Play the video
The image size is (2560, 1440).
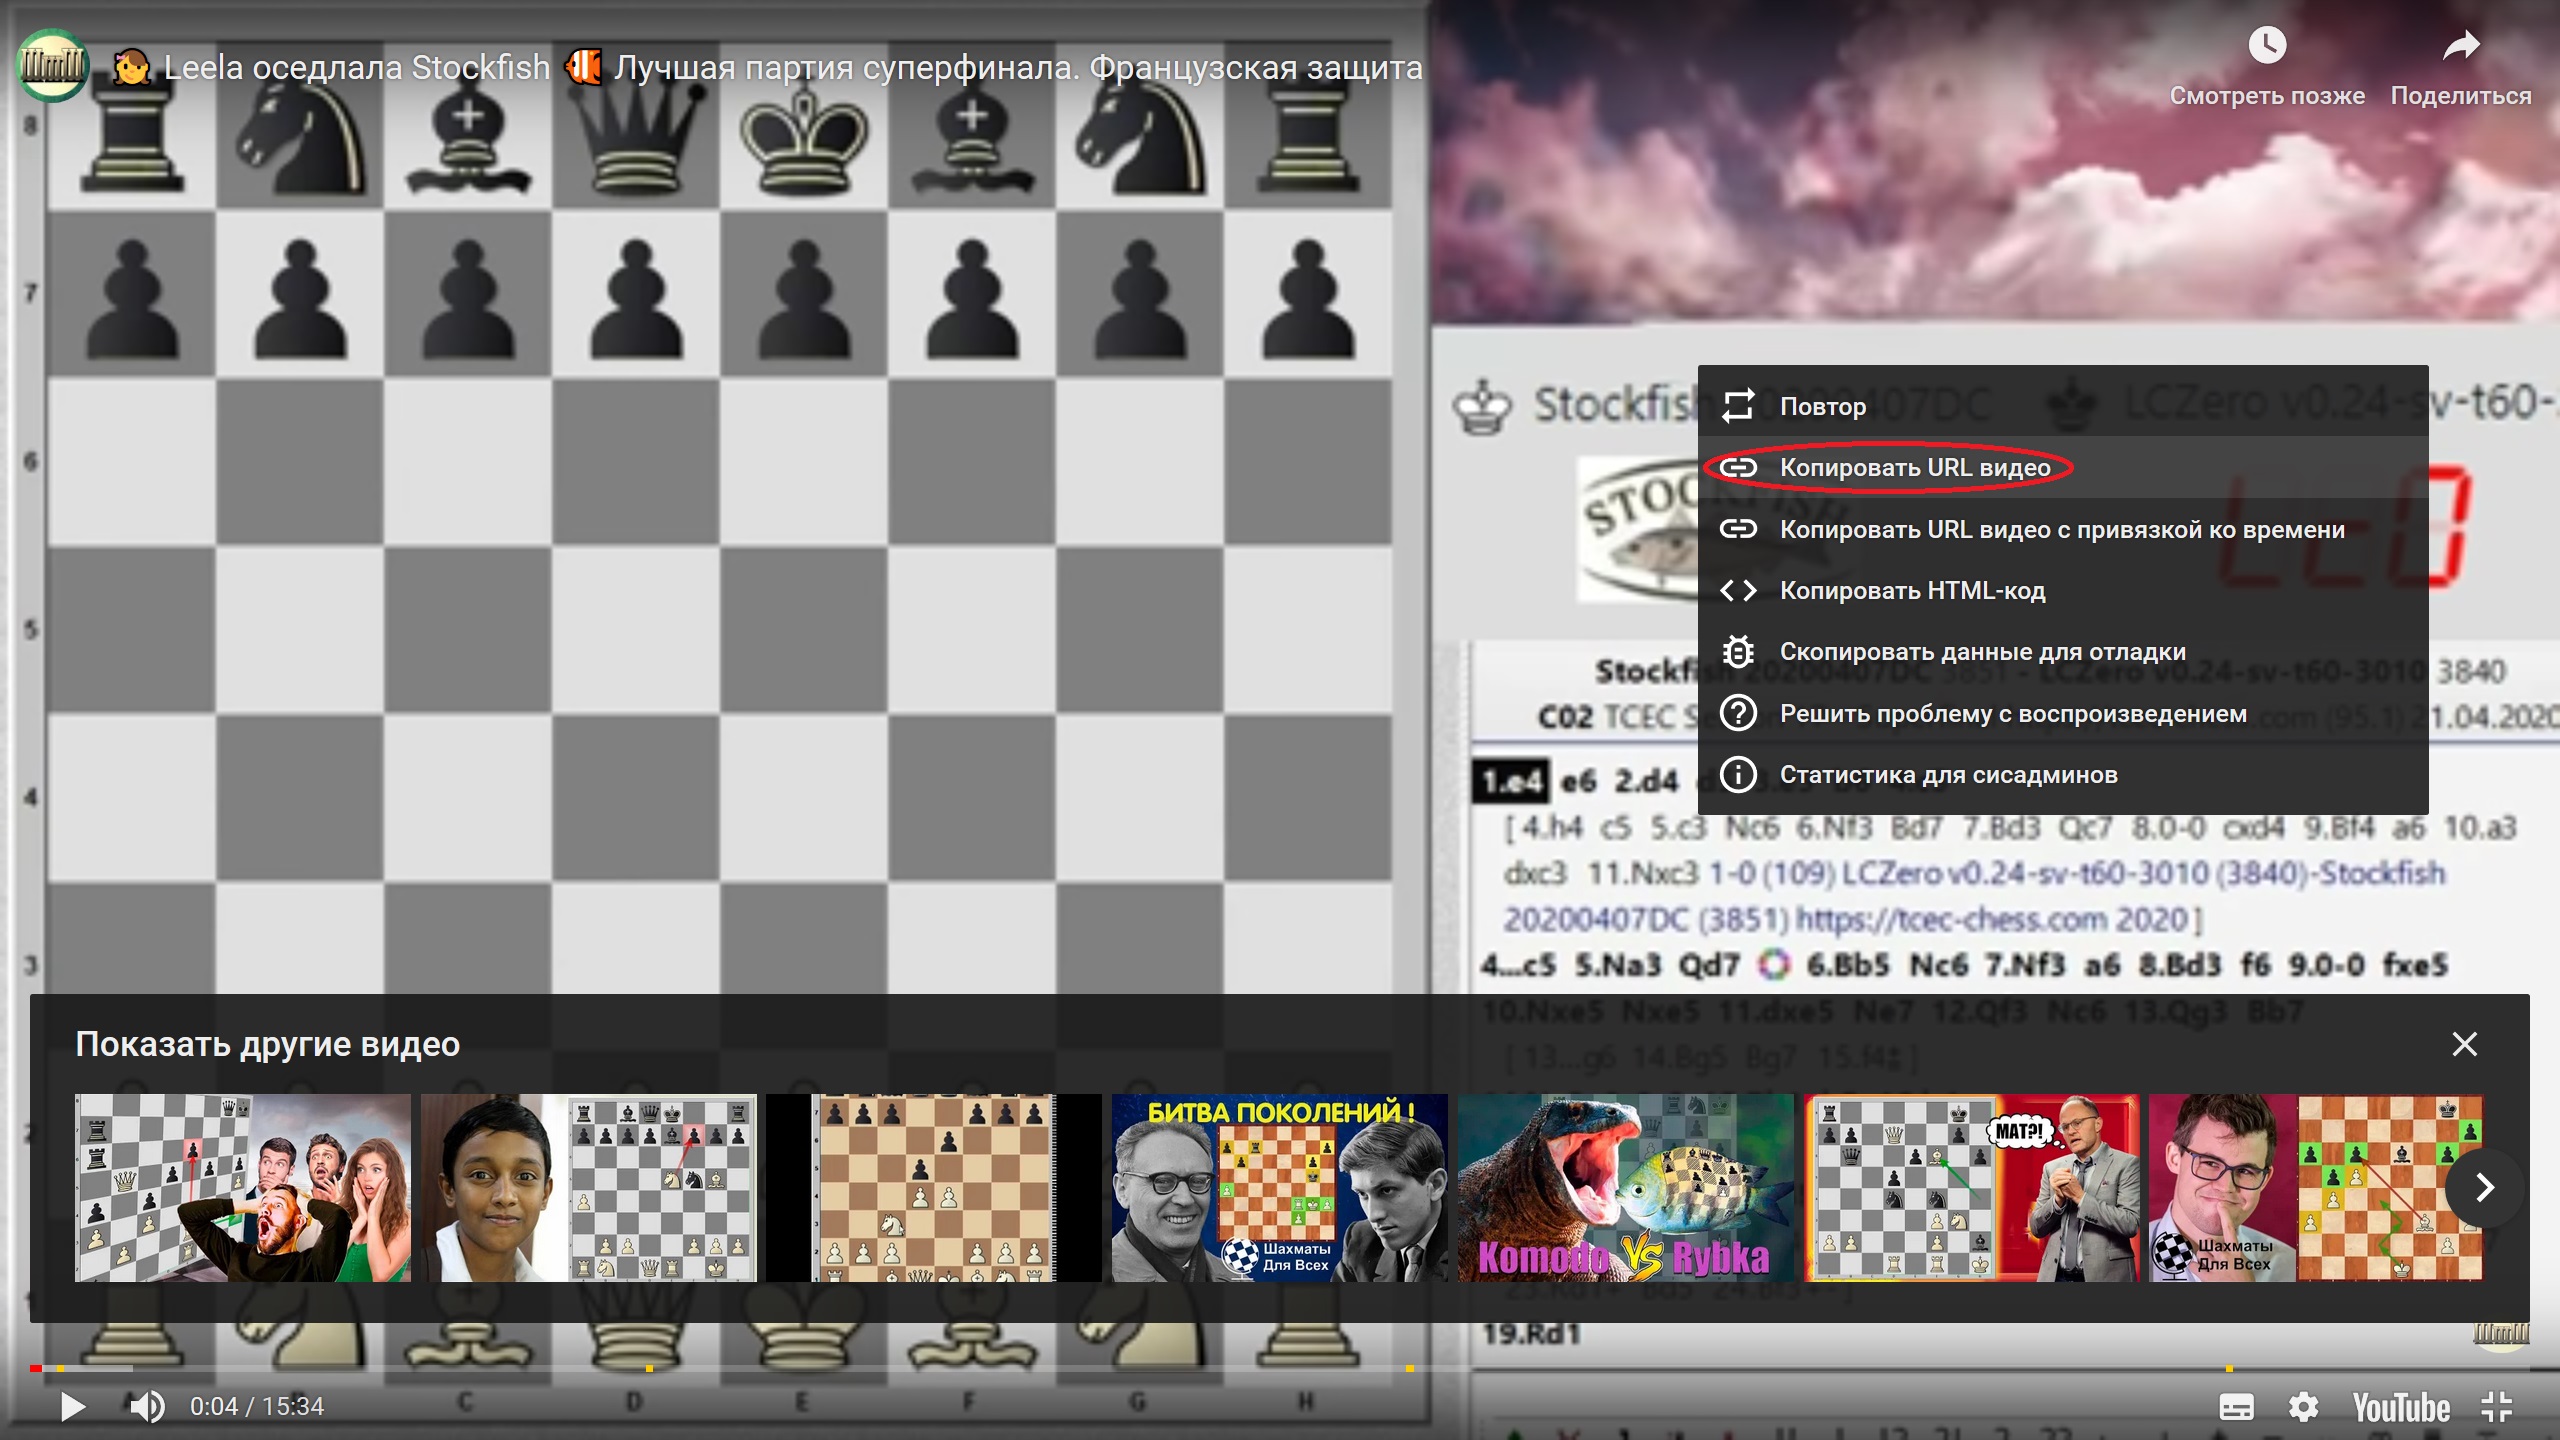click(72, 1407)
